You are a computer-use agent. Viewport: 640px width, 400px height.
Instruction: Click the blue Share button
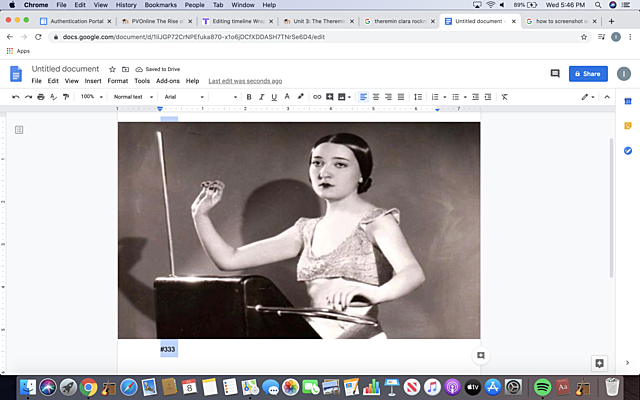(588, 74)
